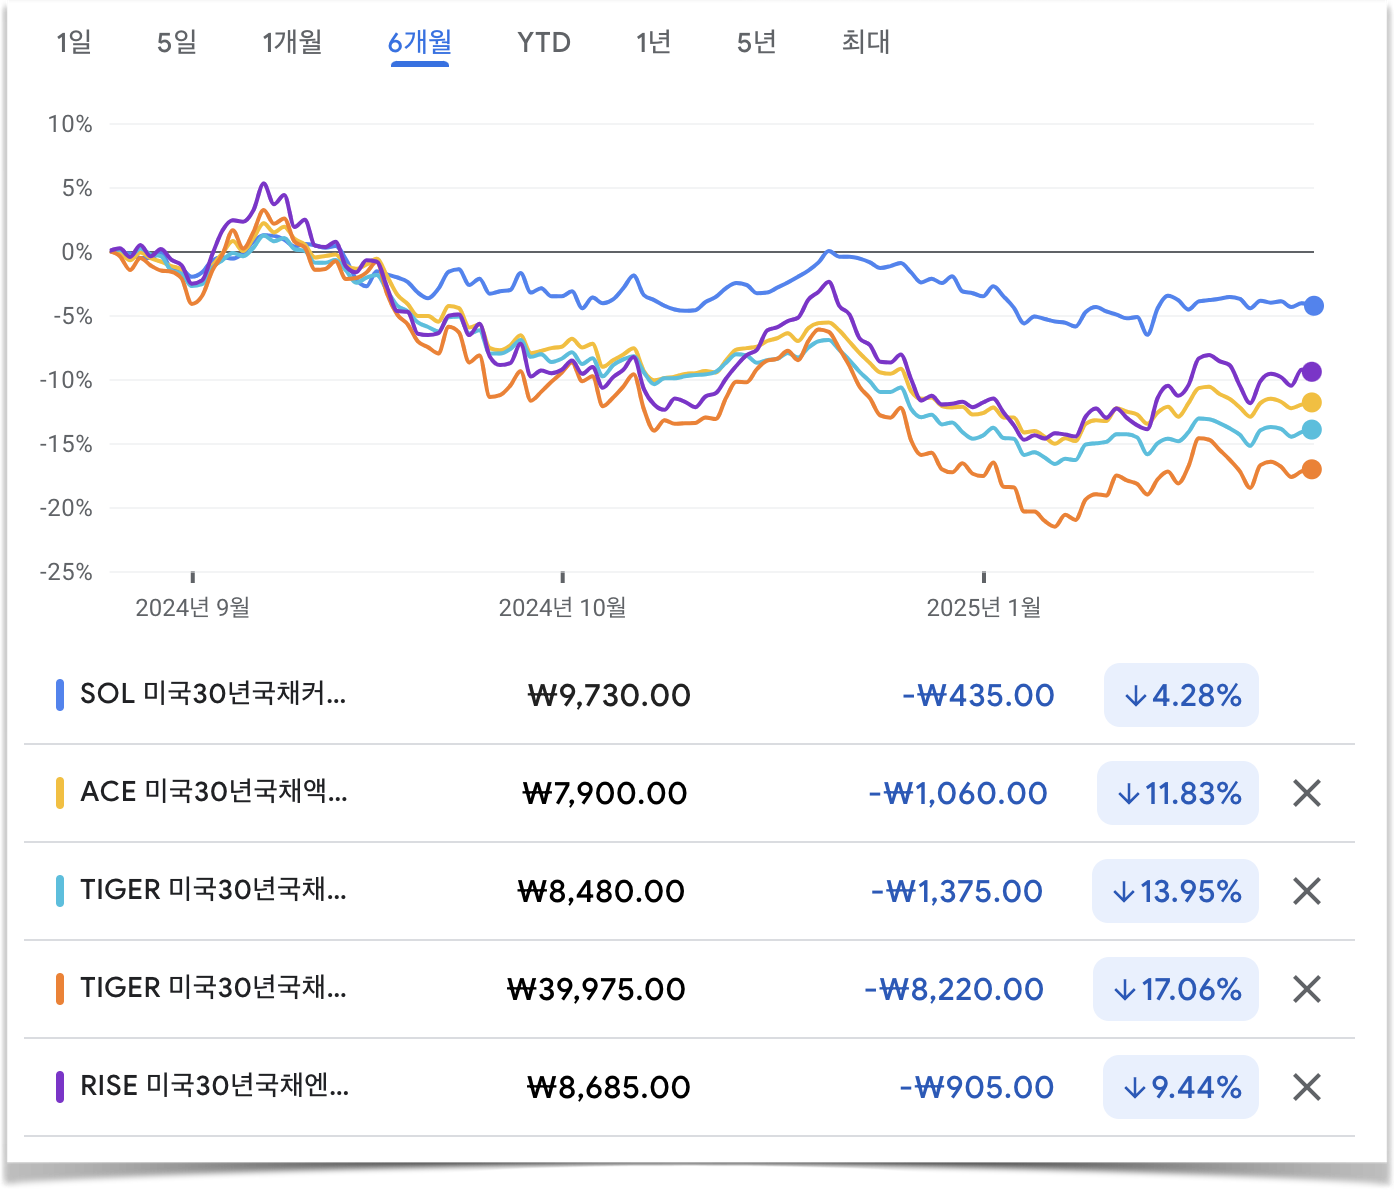Switch to the 5일 range tab
Image resolution: width=1394 pixels, height=1190 pixels.
[x=177, y=42]
